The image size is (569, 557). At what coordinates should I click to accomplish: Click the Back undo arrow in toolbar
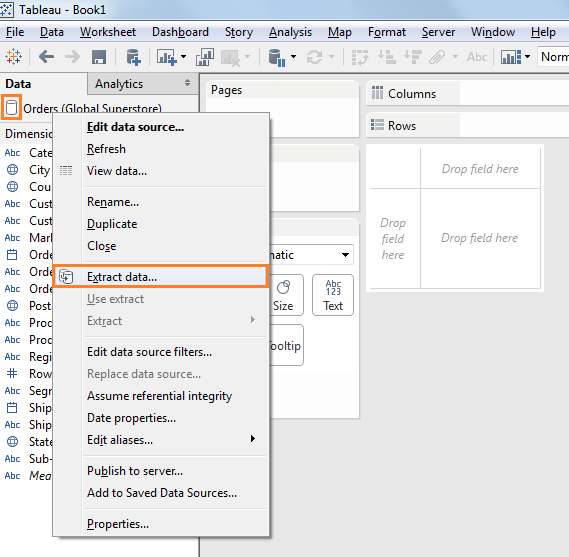46,57
